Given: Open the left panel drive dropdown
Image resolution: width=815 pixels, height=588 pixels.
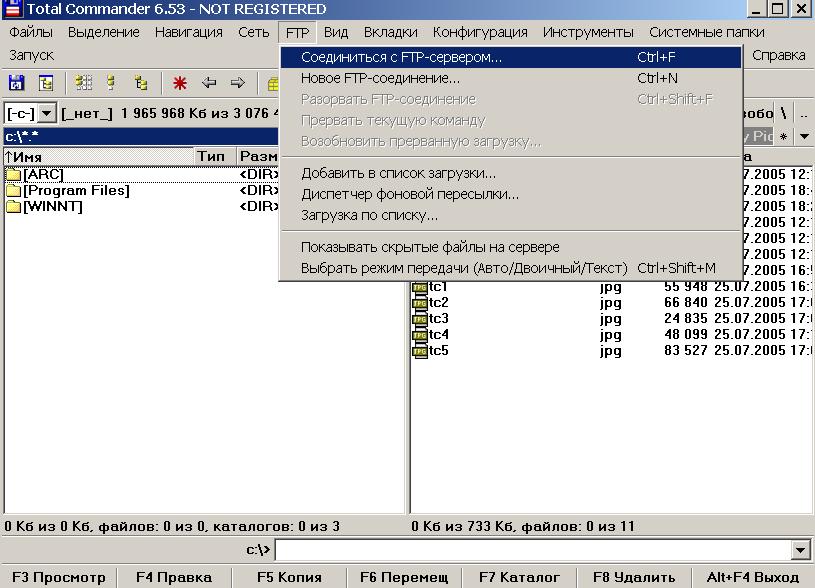Looking at the screenshot, I should (45, 114).
